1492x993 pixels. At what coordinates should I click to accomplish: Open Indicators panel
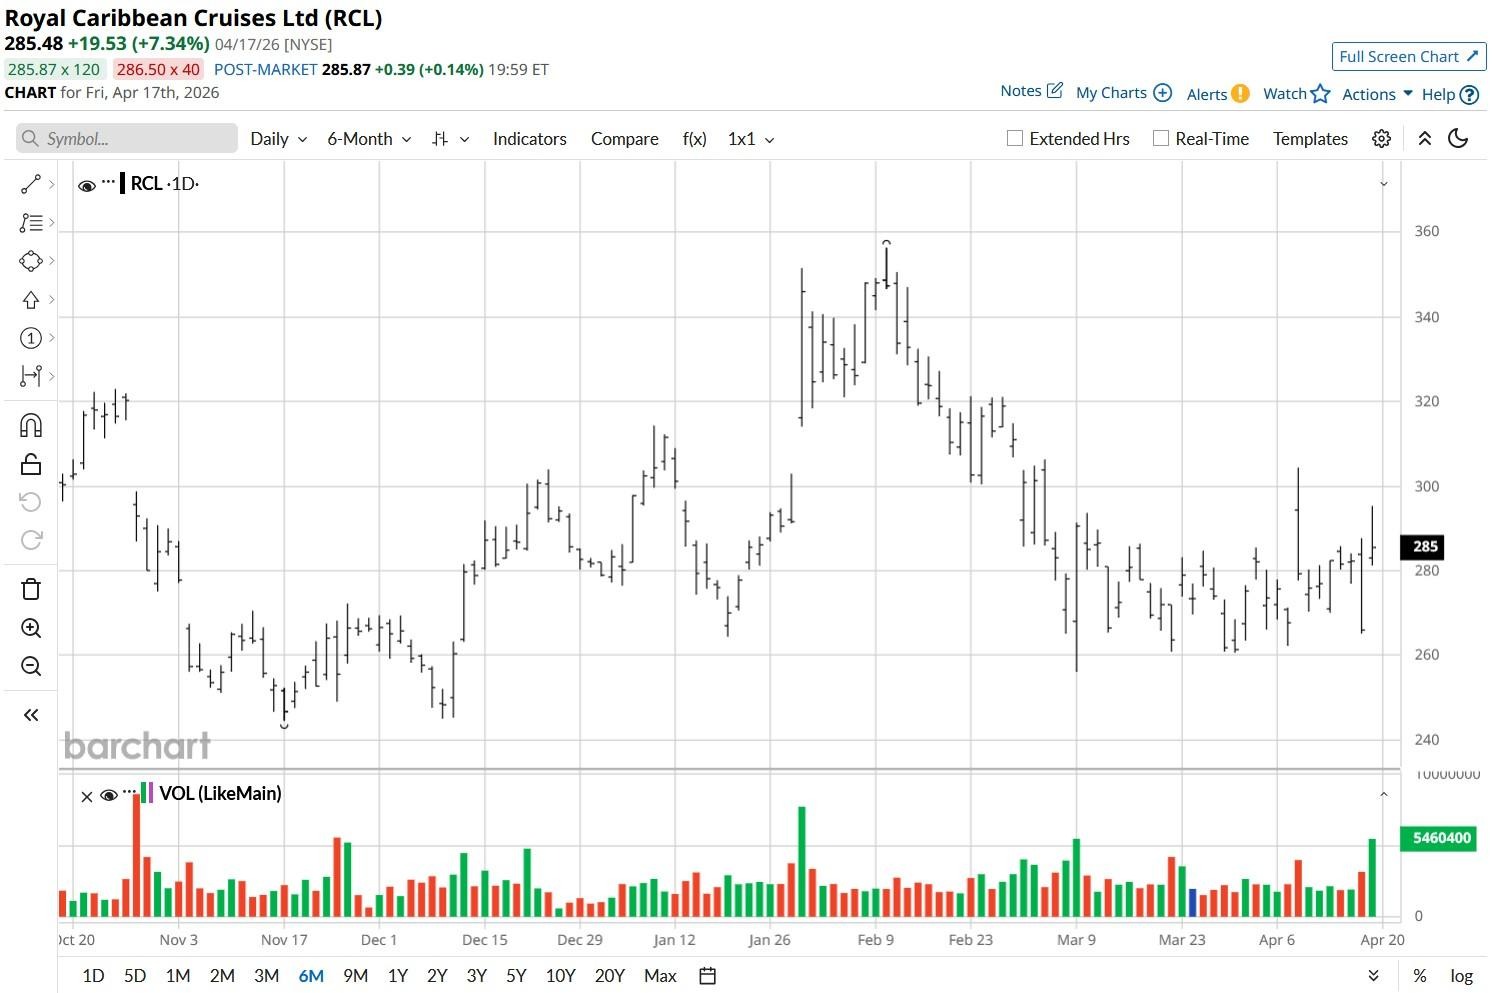point(530,139)
